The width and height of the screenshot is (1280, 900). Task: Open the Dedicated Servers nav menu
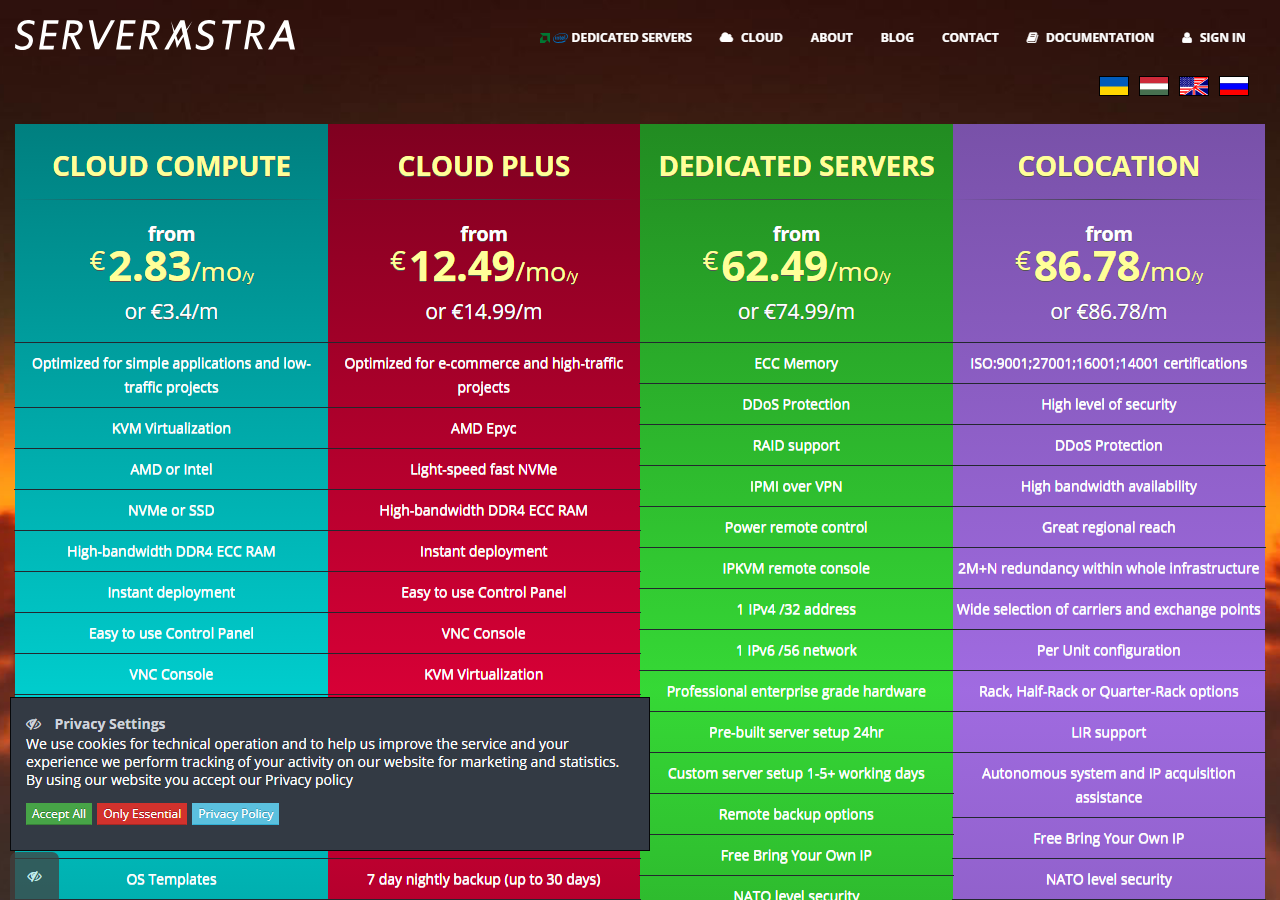click(616, 38)
